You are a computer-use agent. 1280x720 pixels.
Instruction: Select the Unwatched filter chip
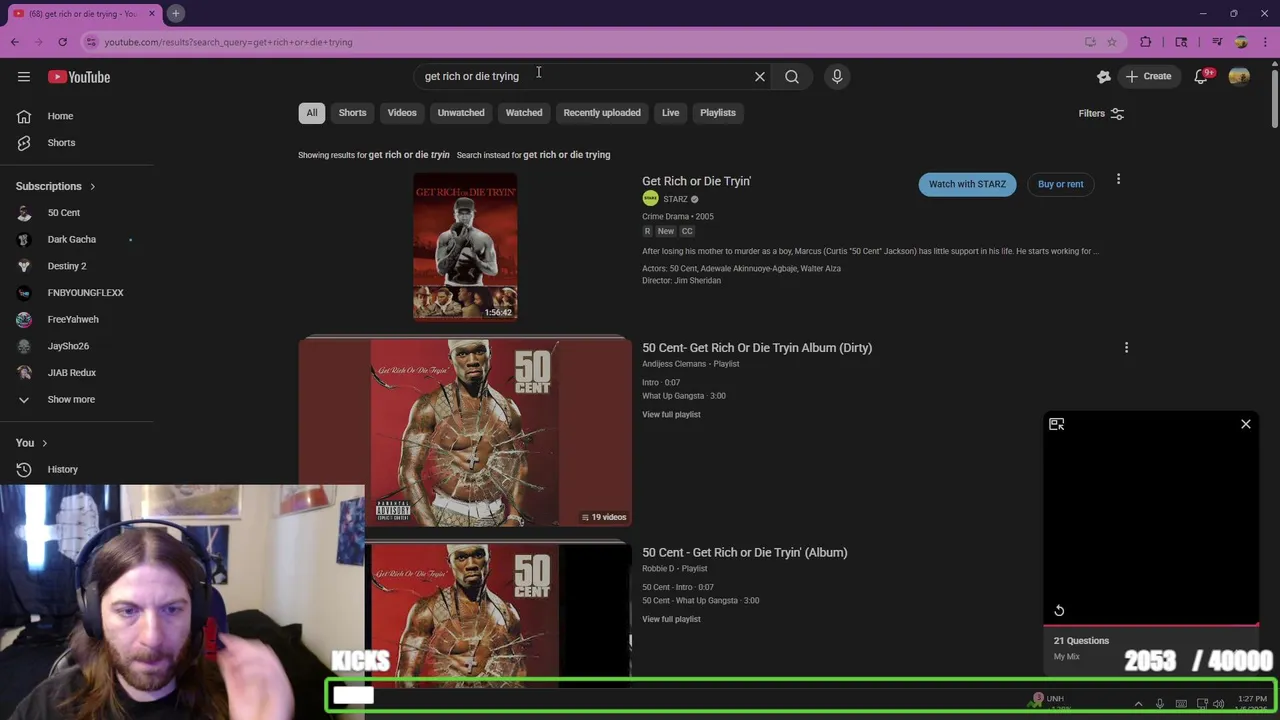click(x=461, y=113)
